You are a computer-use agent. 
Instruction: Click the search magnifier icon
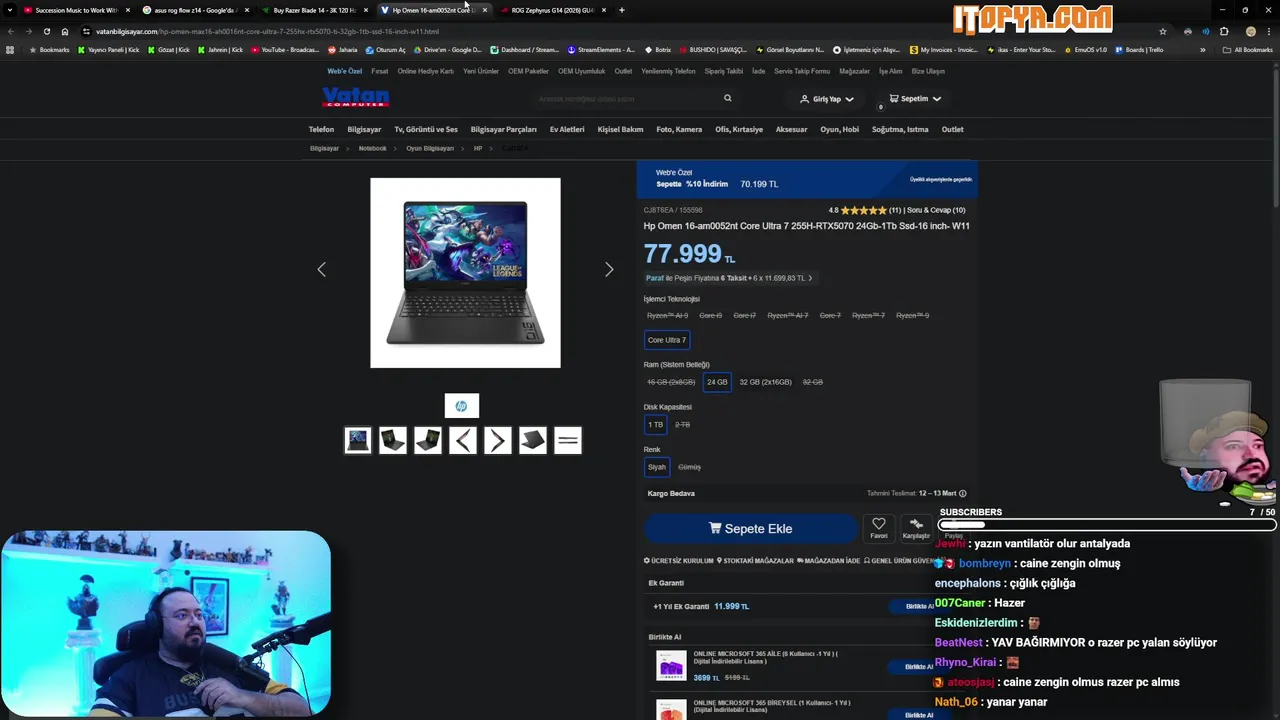coord(727,98)
